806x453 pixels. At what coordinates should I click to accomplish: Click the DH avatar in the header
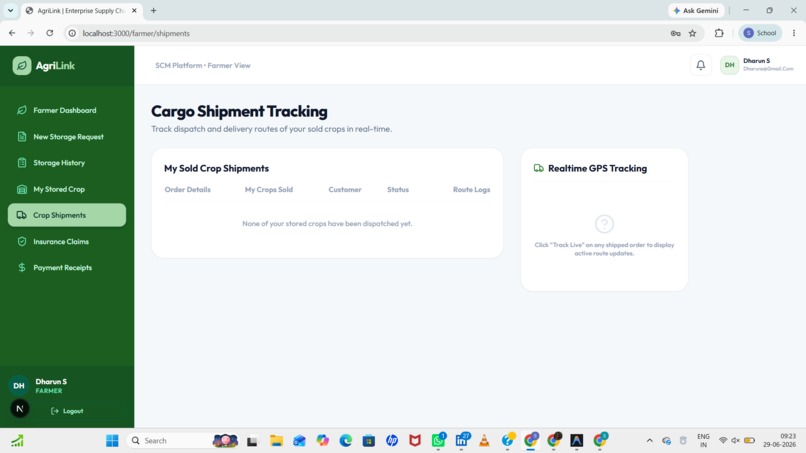729,65
